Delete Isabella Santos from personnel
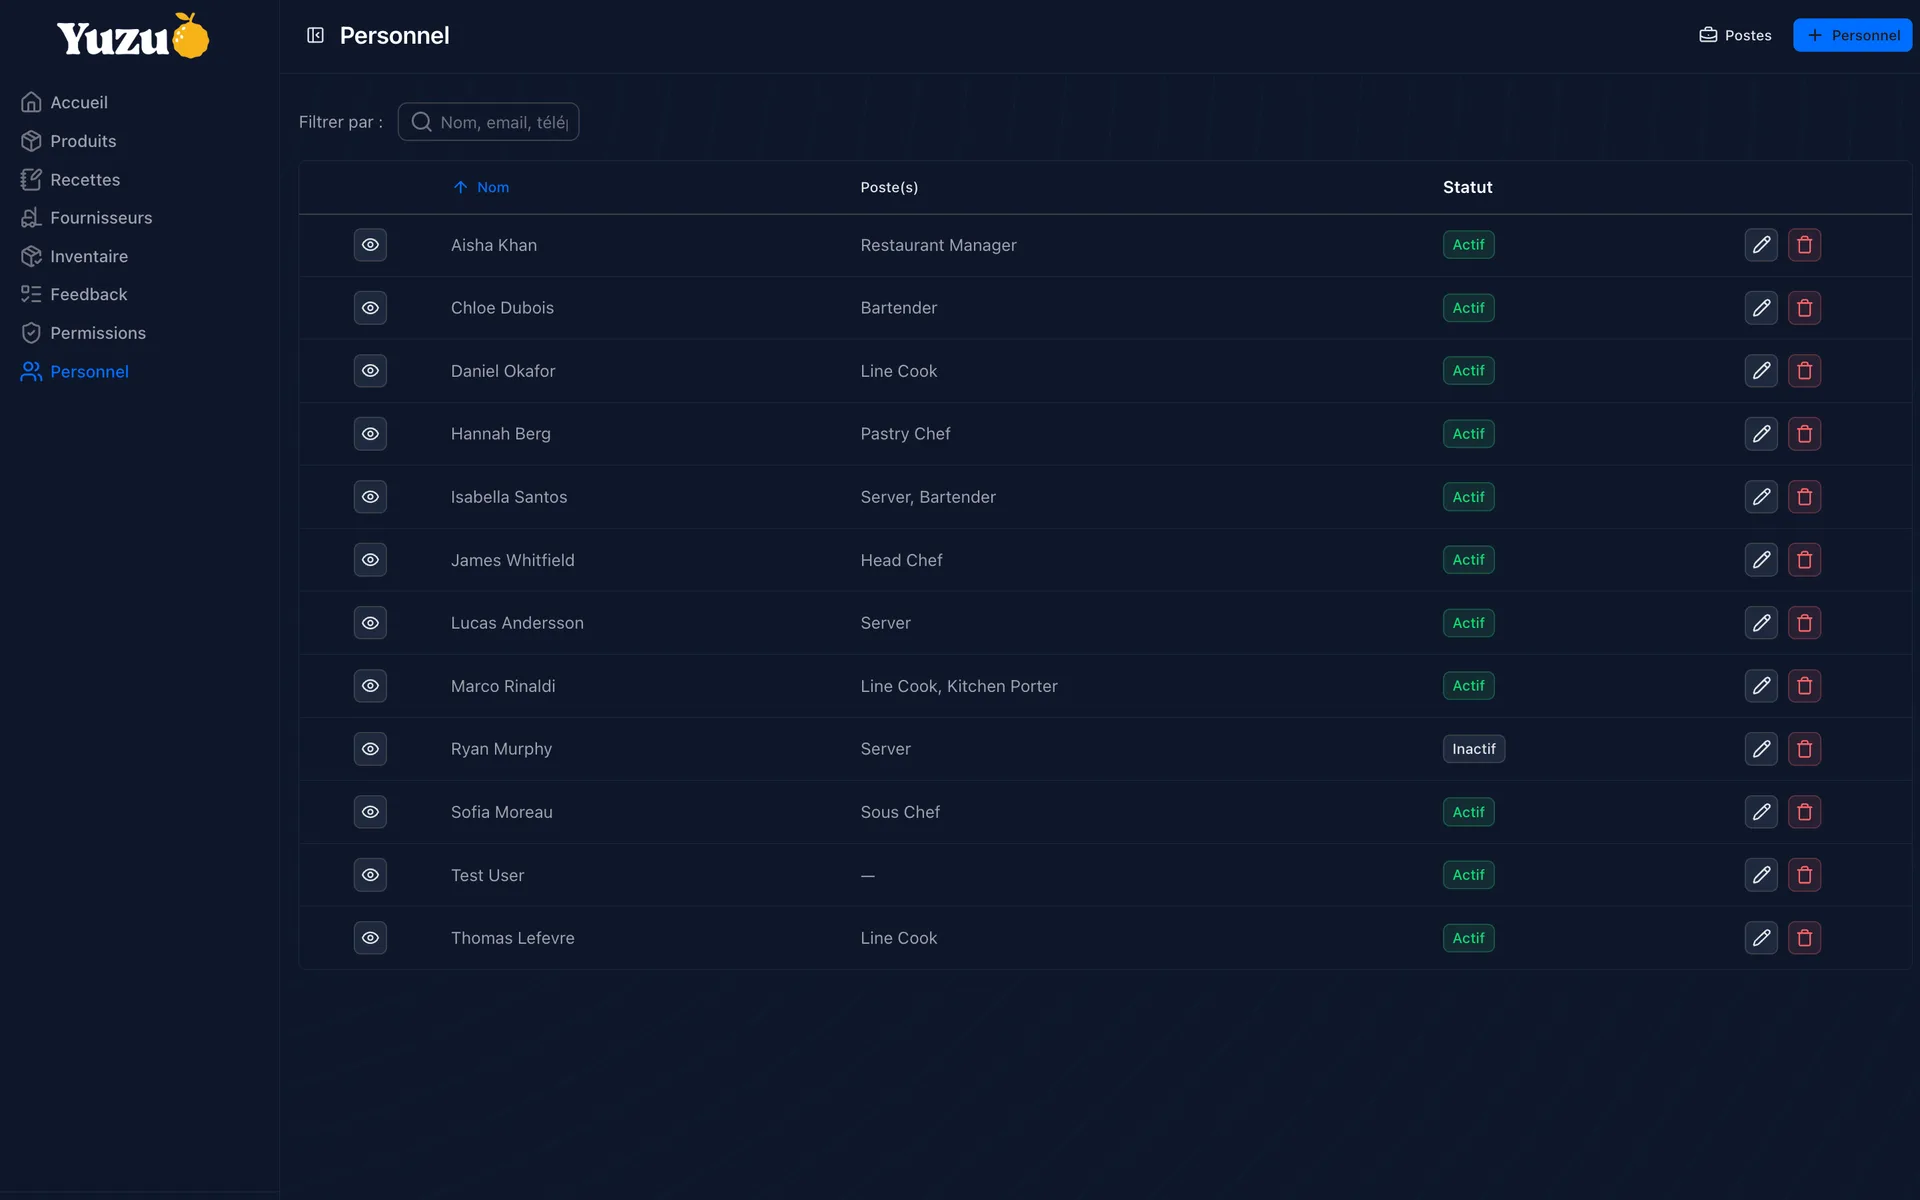The image size is (1920, 1200). pos(1804,497)
